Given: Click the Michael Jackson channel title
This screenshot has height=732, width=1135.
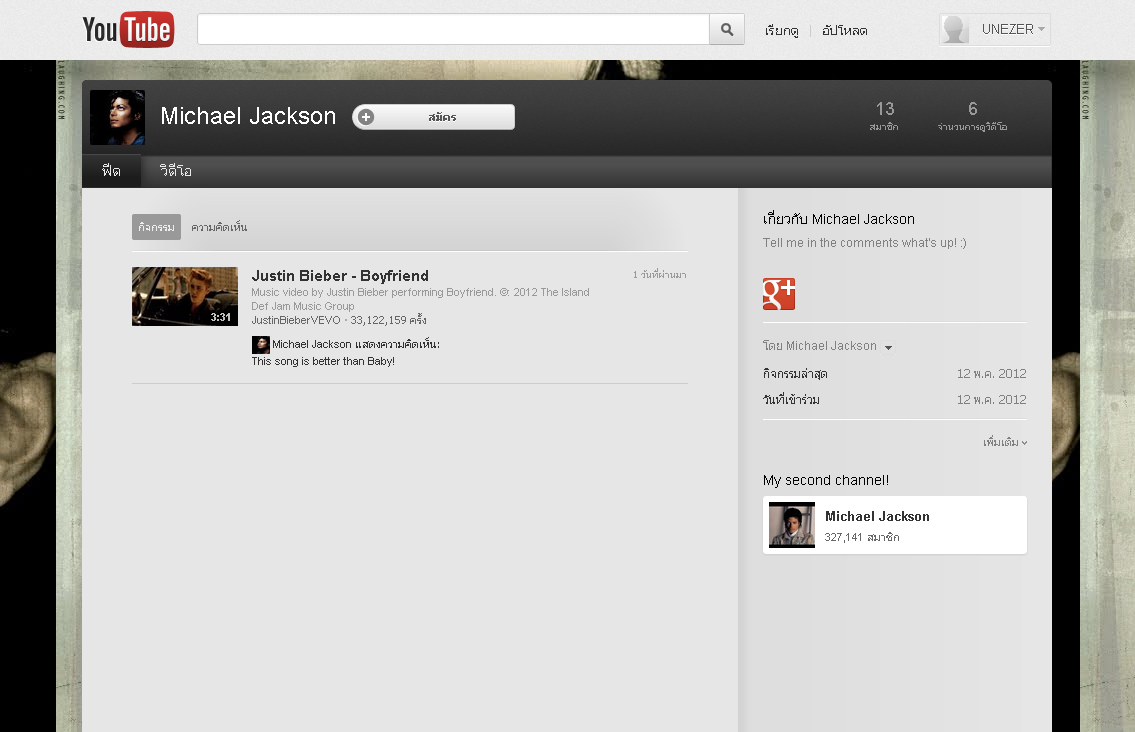Looking at the screenshot, I should [248, 117].
